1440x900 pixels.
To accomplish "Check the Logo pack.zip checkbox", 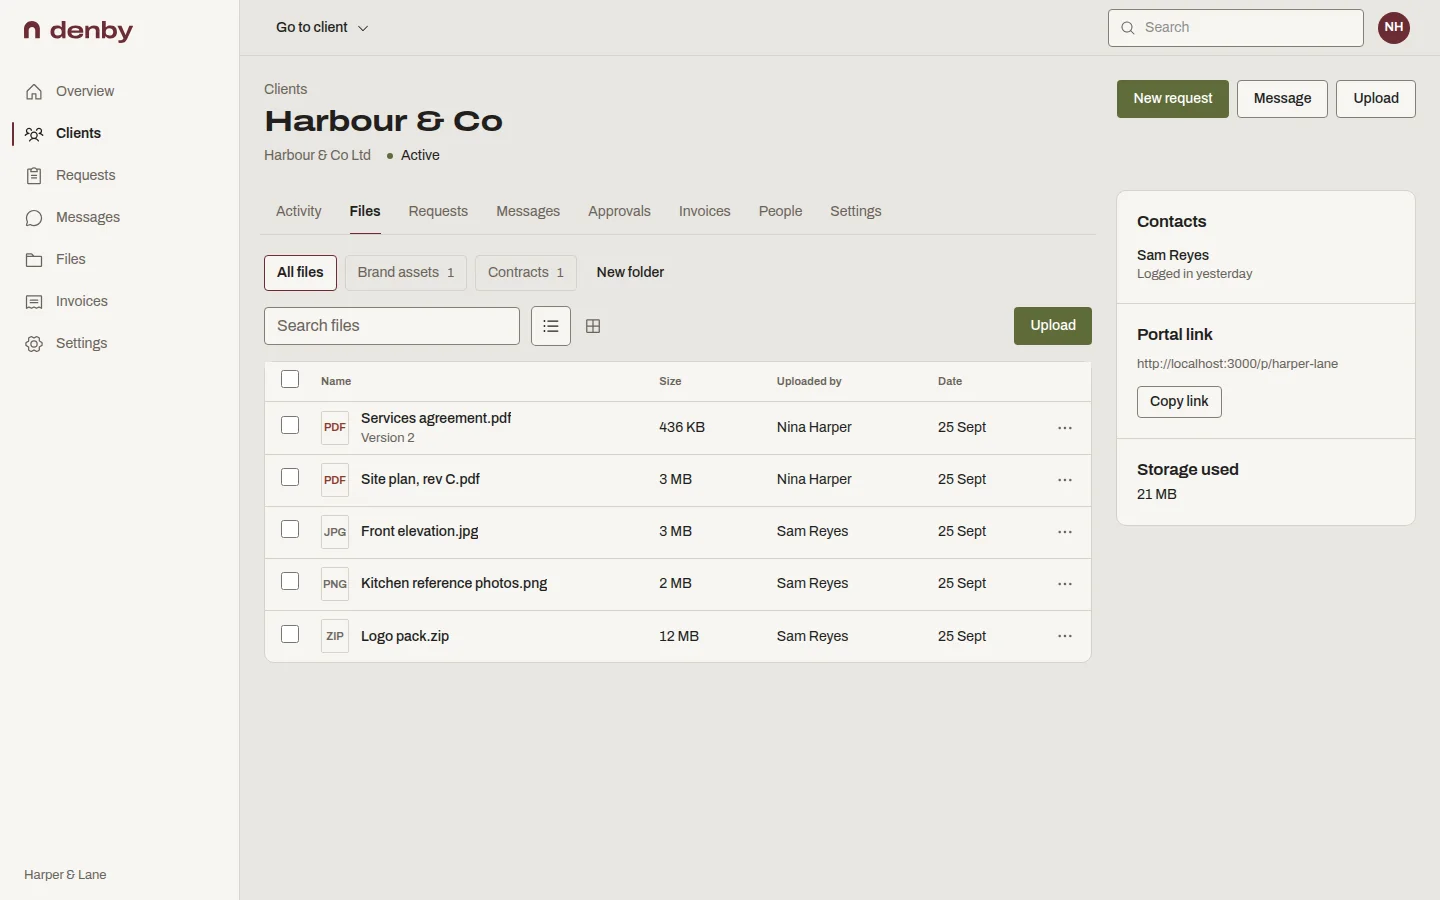I will 290,634.
